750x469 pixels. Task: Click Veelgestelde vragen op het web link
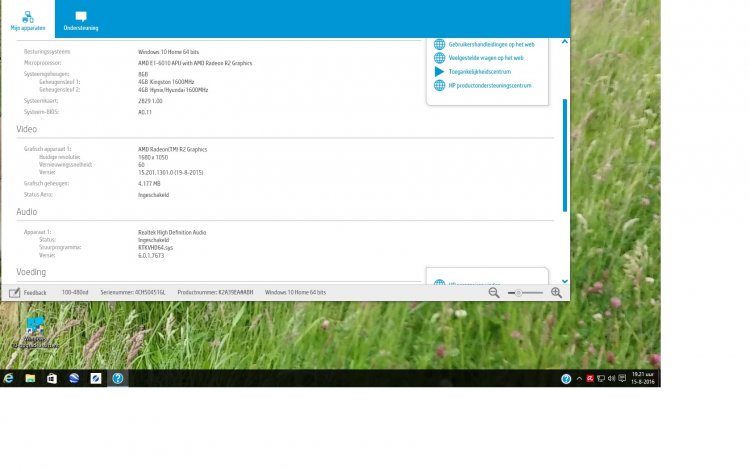(x=486, y=58)
